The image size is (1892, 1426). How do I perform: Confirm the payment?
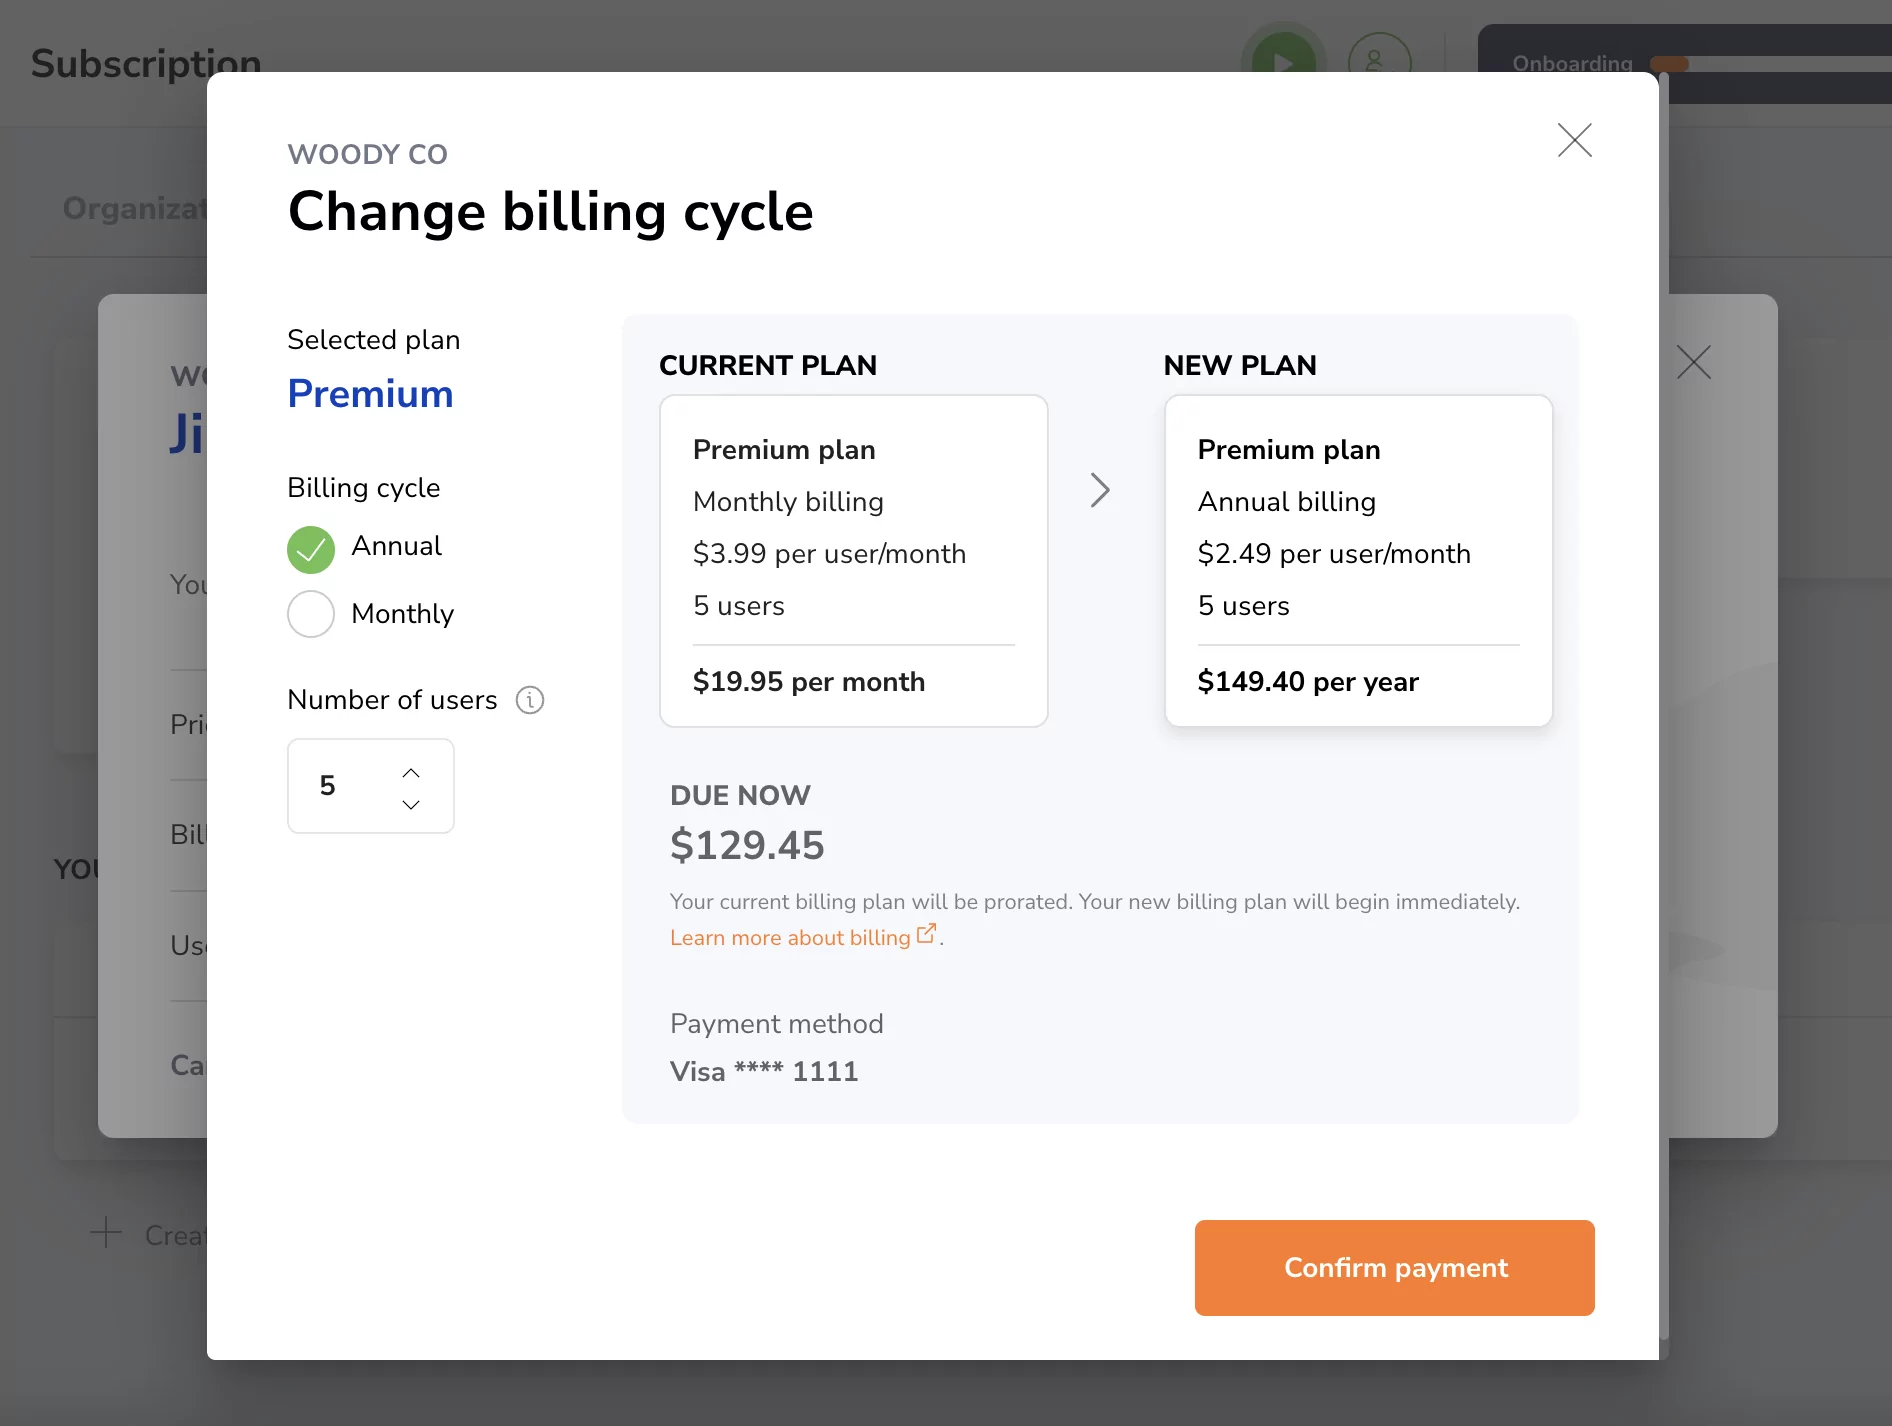(1395, 1268)
